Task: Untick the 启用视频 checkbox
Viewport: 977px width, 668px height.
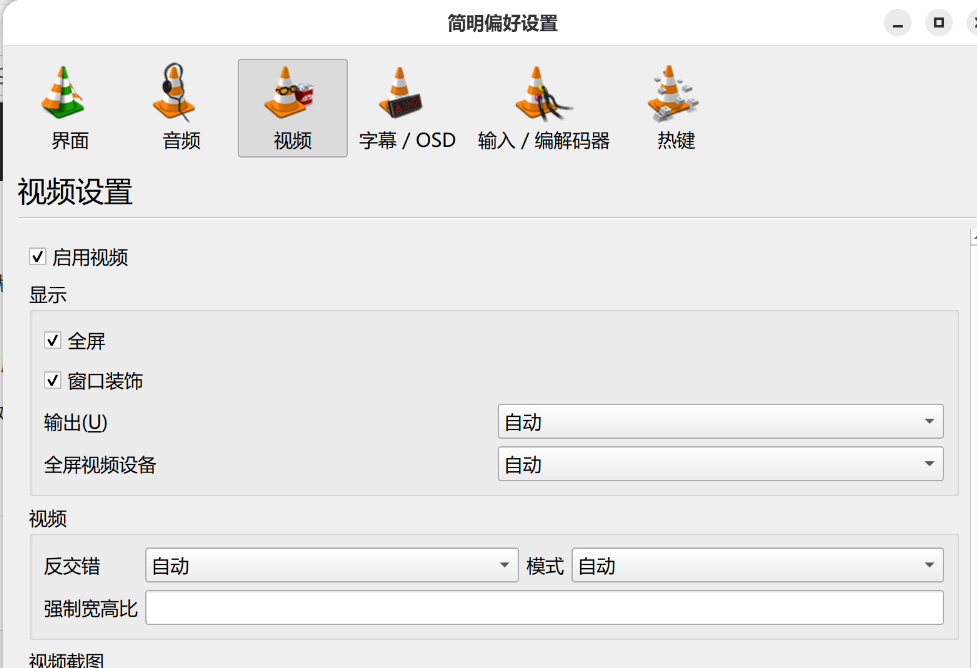Action: coord(37,257)
